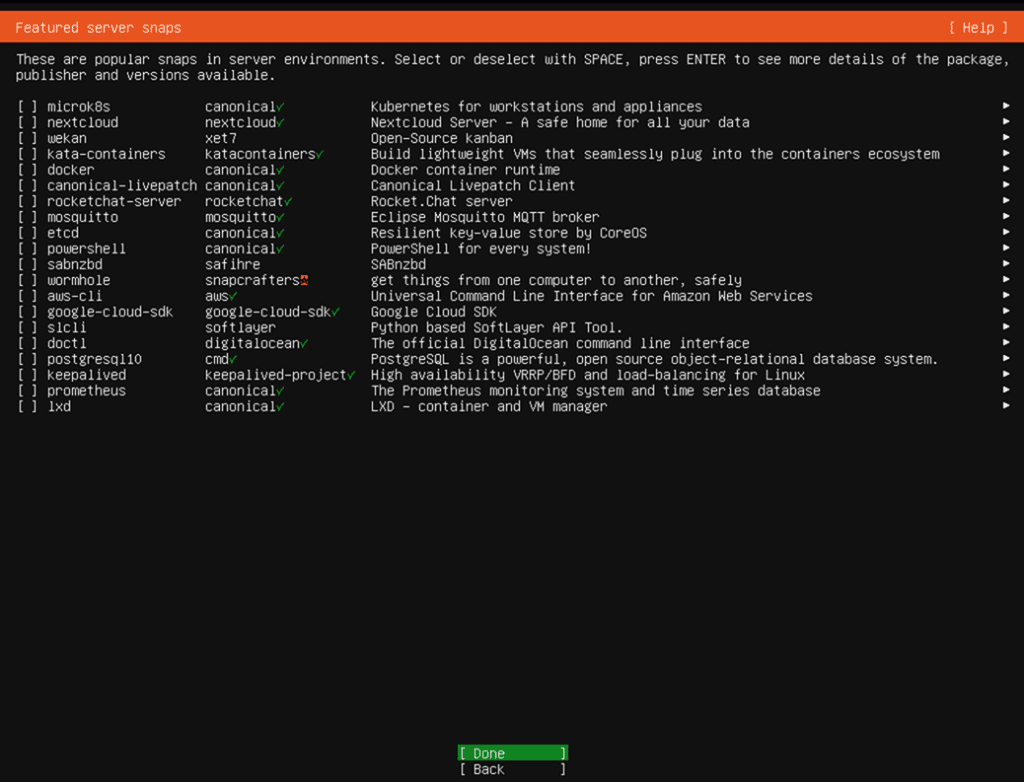This screenshot has width=1024, height=782.
Task: Expand the powershell row arrow
Action: tap(1006, 248)
